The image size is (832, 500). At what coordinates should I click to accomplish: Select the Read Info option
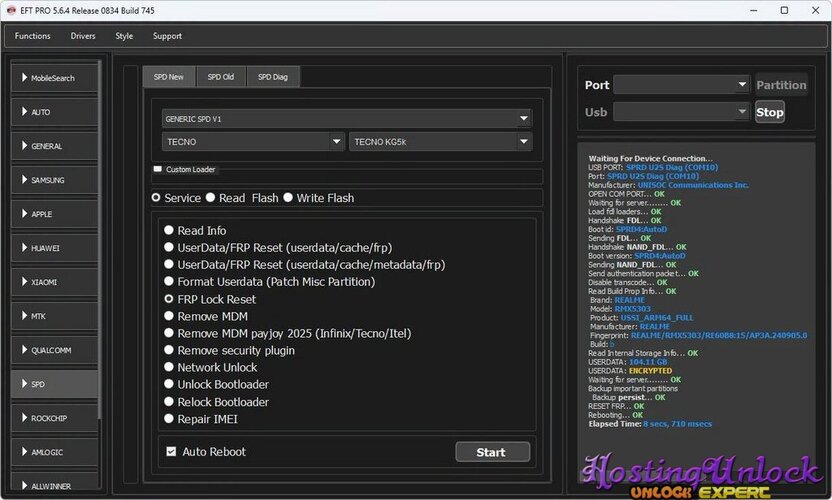pos(169,230)
